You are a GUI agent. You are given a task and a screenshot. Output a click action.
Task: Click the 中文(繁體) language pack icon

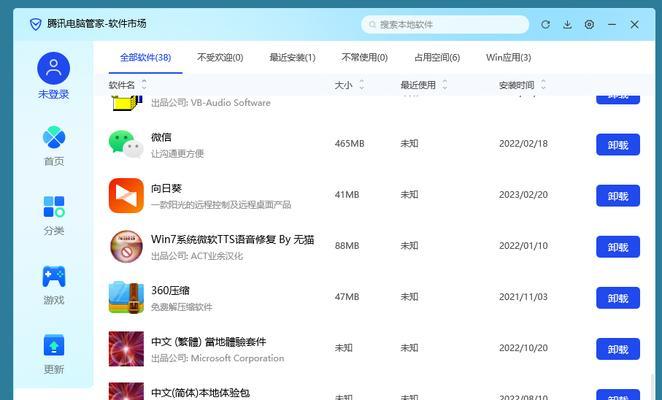126,348
